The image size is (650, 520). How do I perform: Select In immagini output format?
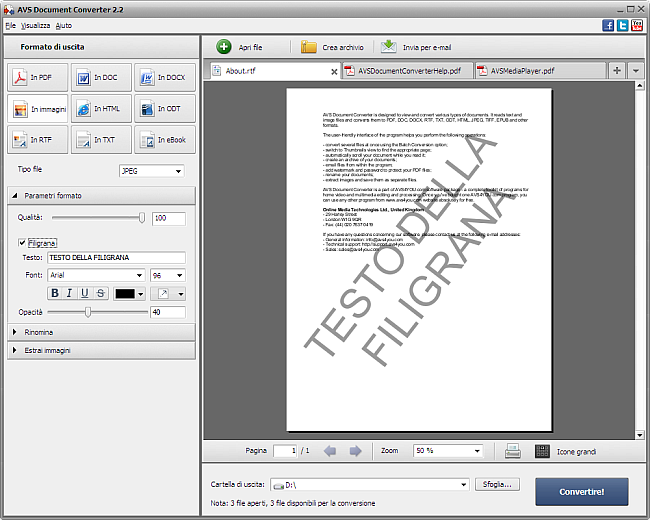[37, 109]
